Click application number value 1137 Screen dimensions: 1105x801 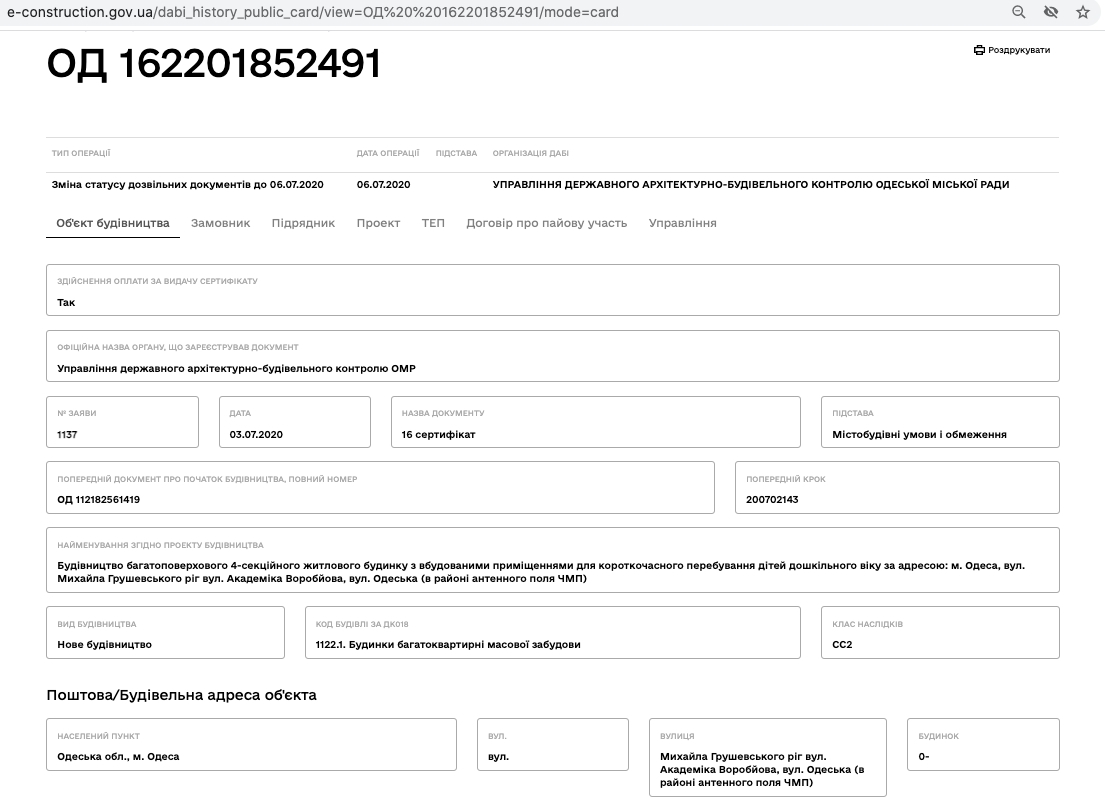tap(67, 435)
